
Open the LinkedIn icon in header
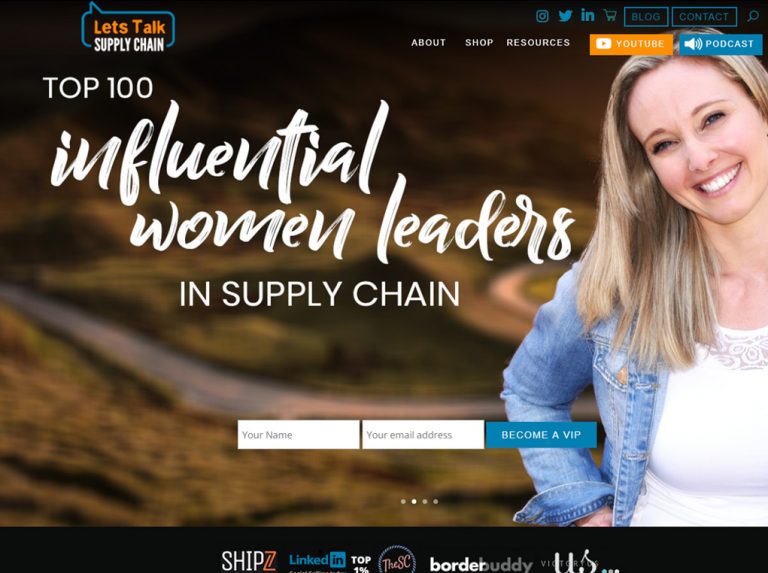(588, 15)
